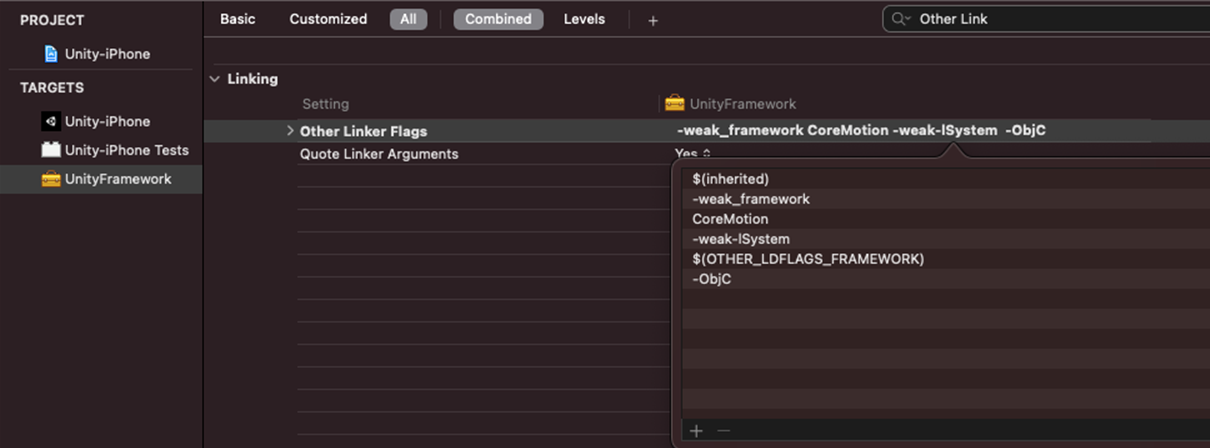Image resolution: width=1210 pixels, height=448 pixels.
Task: Click the Unity-iPhone project file icon
Action: [x=51, y=54]
